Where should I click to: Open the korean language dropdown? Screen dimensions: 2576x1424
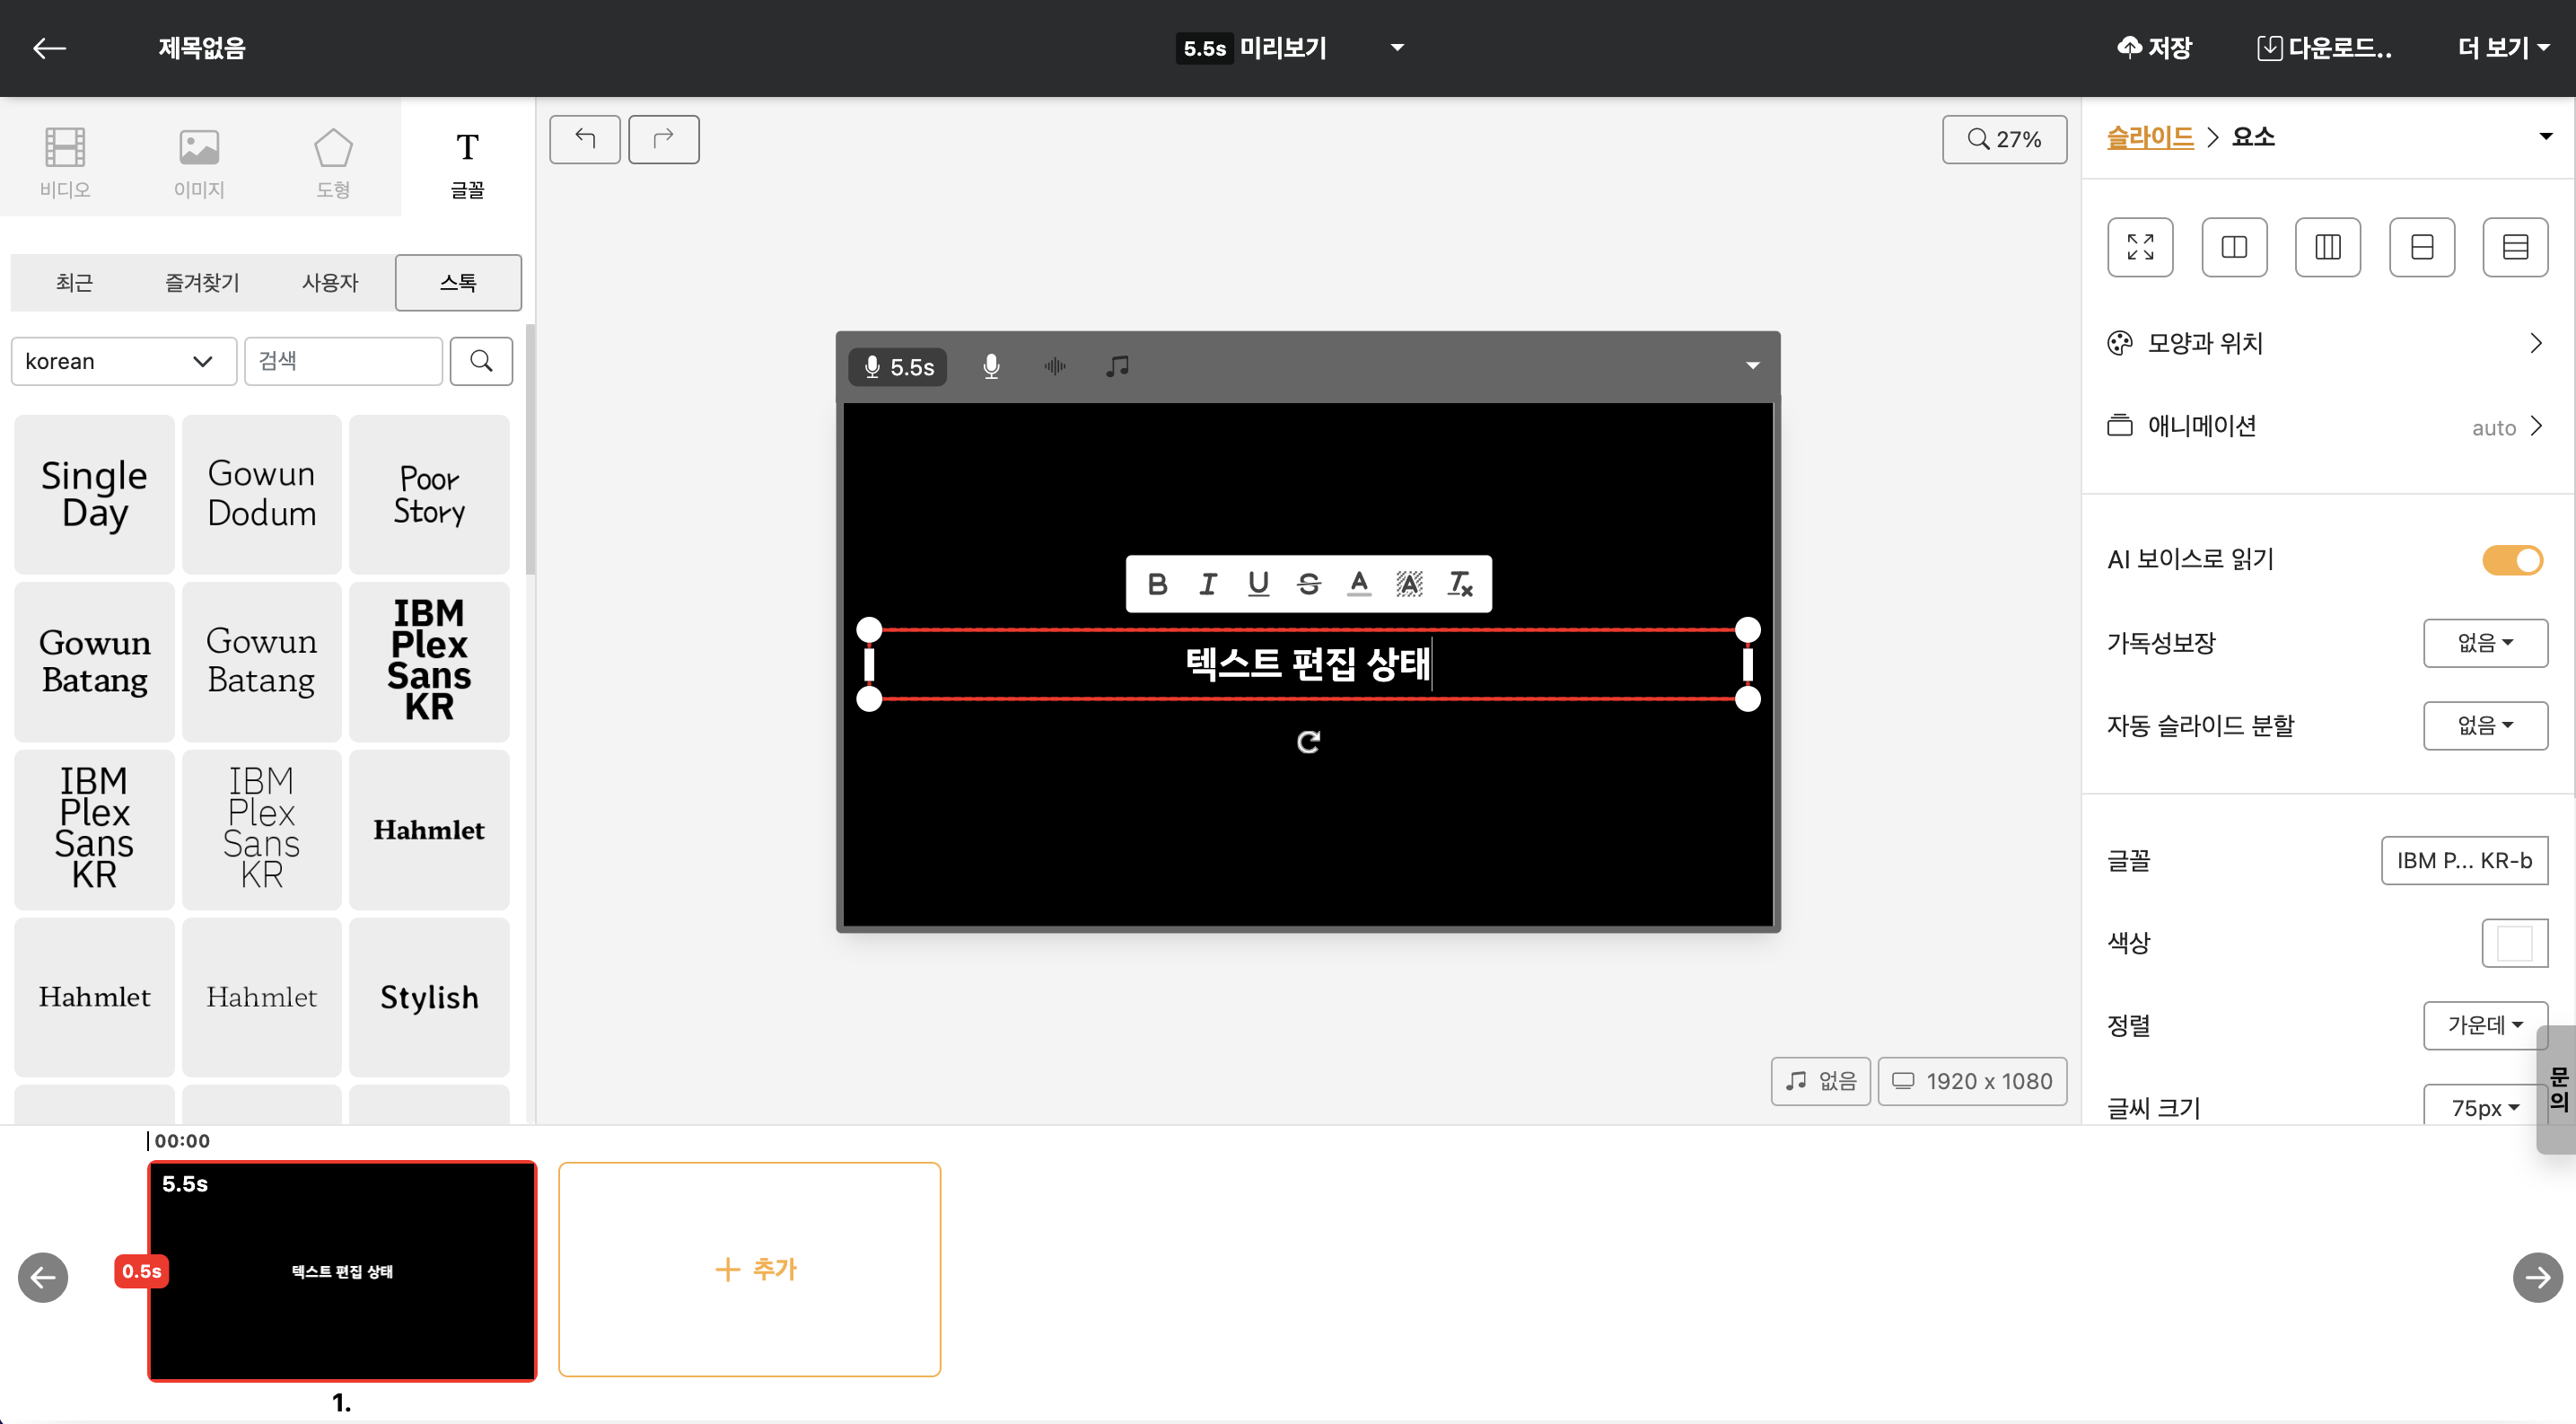point(123,361)
